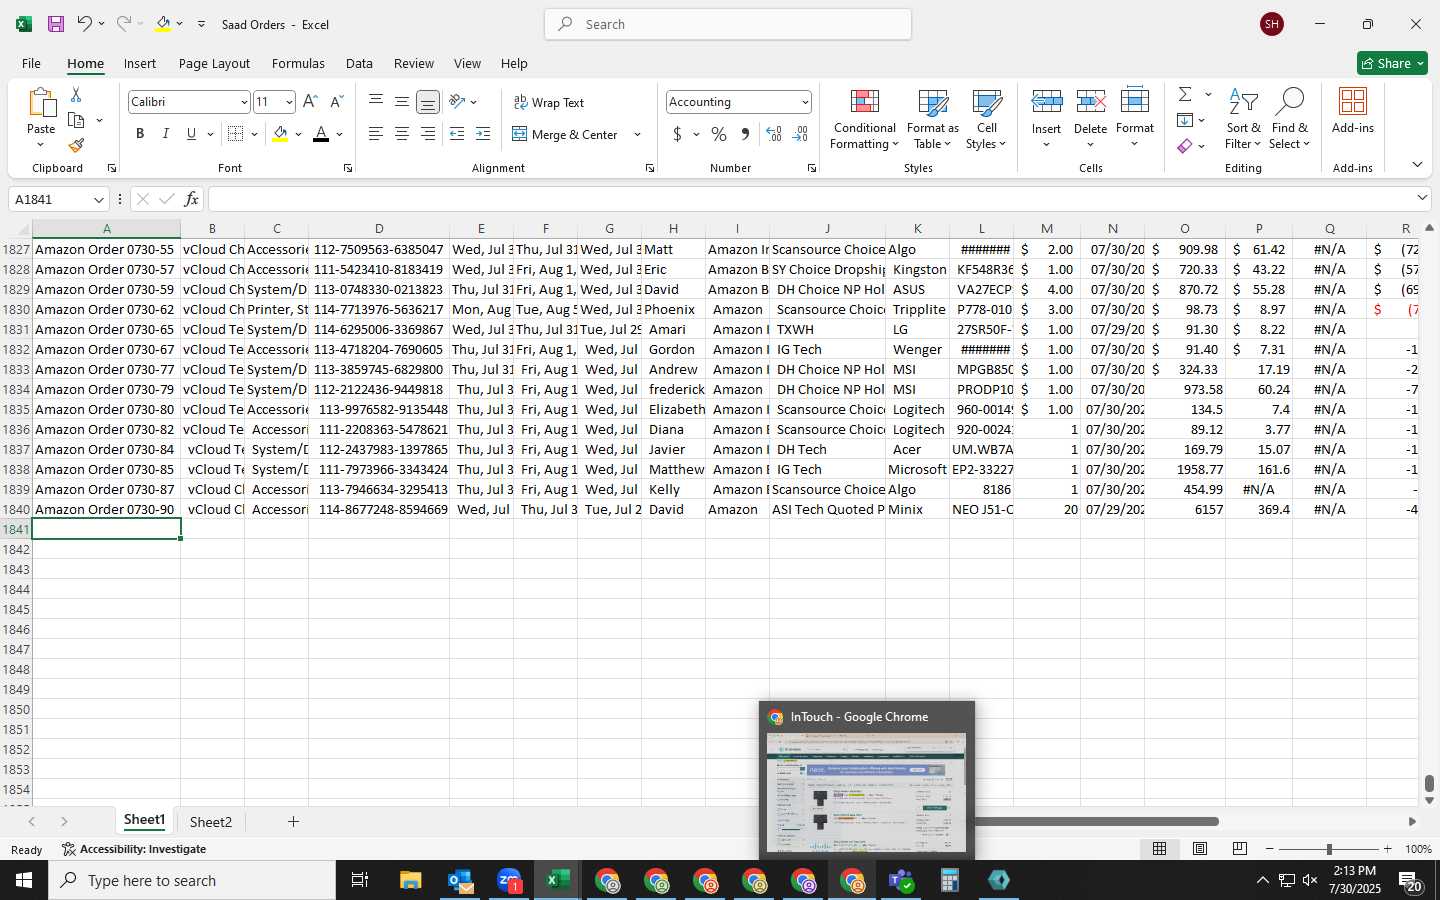Click the Paste clipboard icon
This screenshot has width=1440, height=900.
click(41, 102)
